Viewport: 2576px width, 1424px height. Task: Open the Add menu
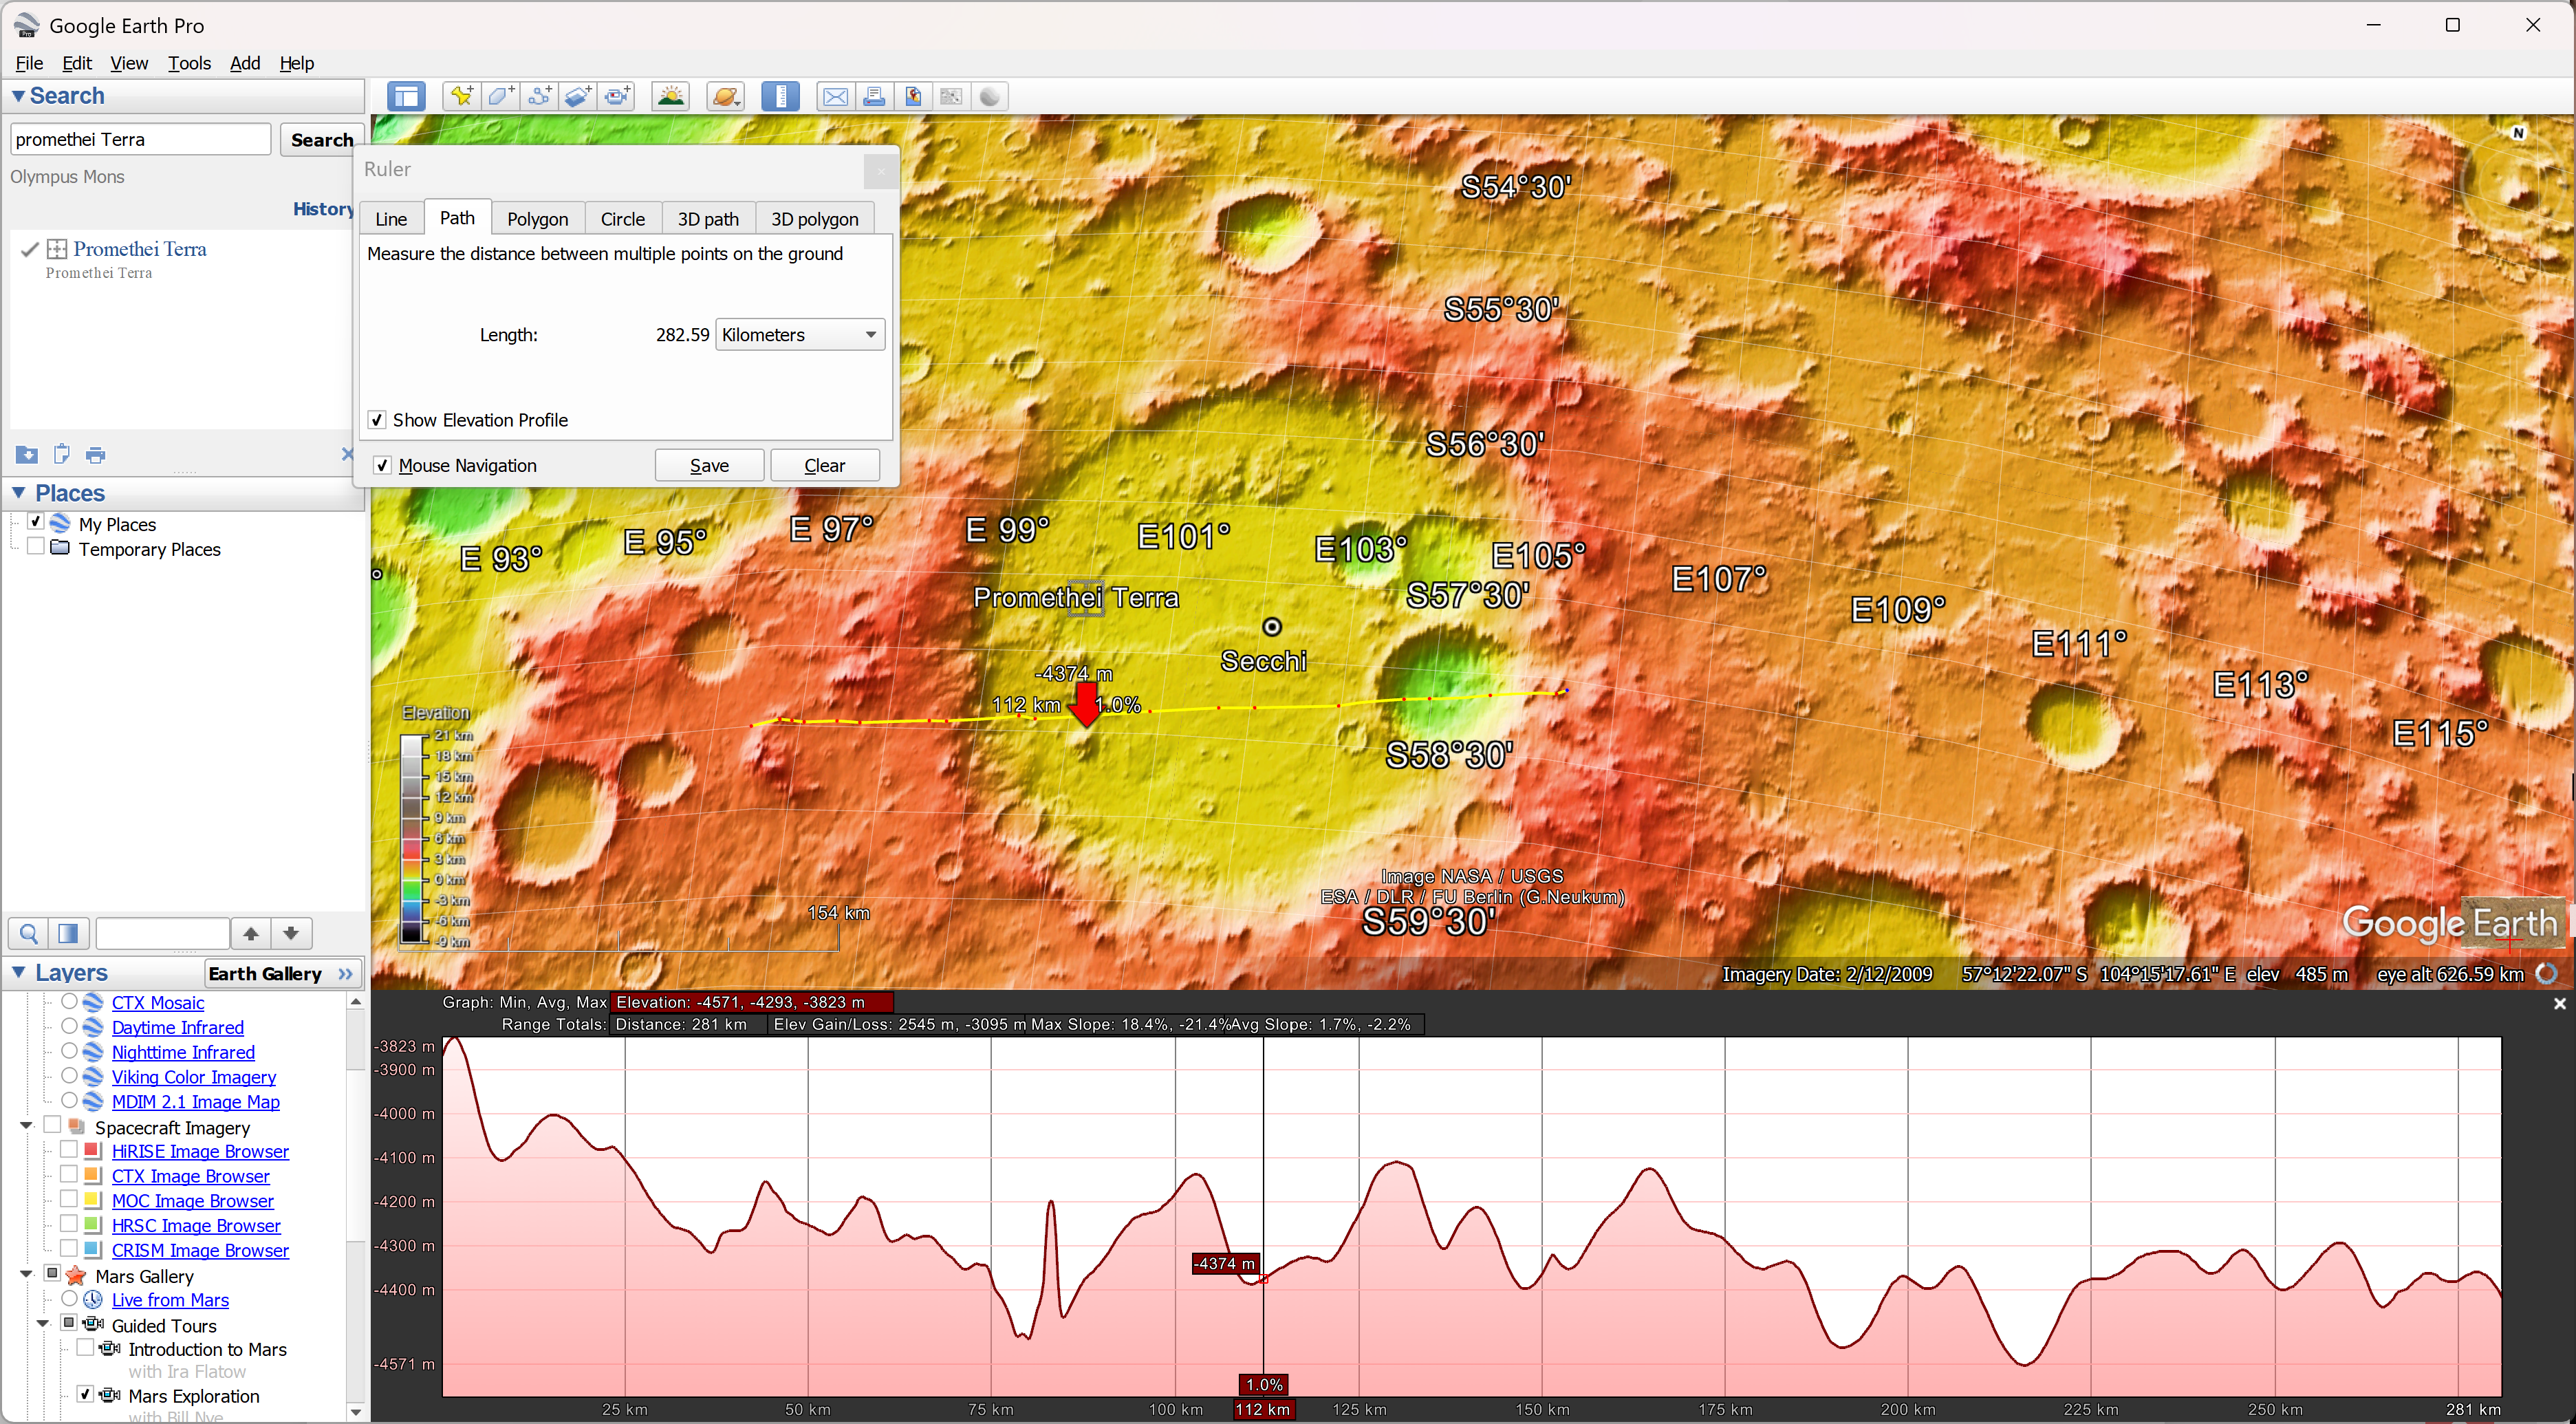pos(245,63)
